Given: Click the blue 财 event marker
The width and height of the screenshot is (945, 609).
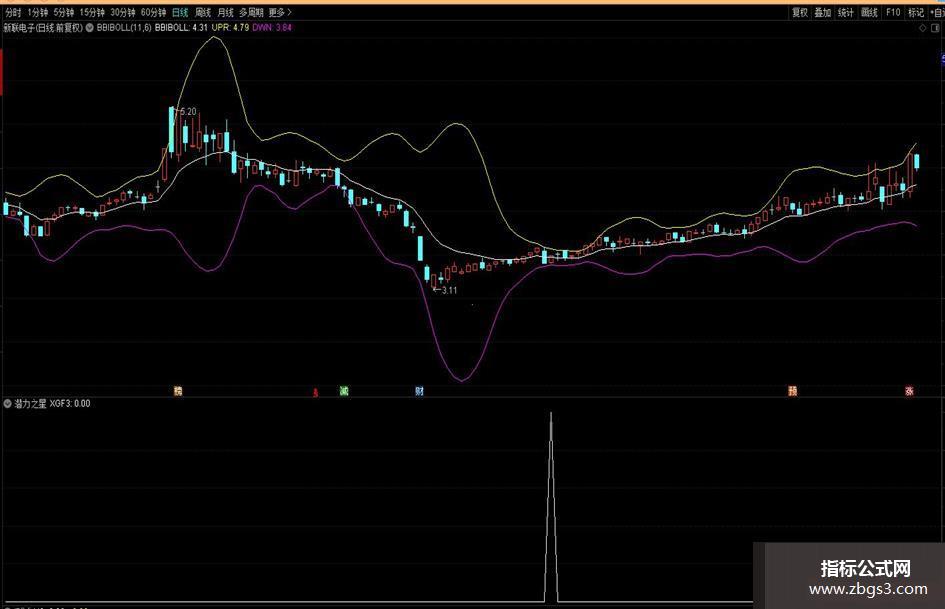Looking at the screenshot, I should pos(419,391).
